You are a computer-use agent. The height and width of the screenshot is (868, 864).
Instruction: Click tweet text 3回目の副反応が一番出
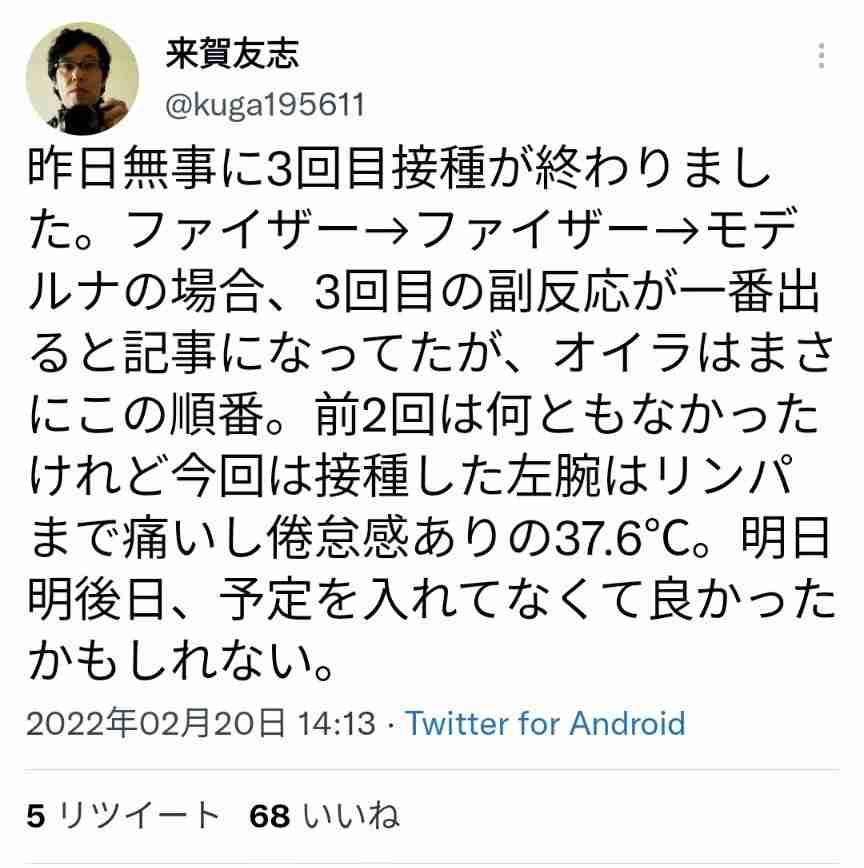pyautogui.click(x=568, y=291)
